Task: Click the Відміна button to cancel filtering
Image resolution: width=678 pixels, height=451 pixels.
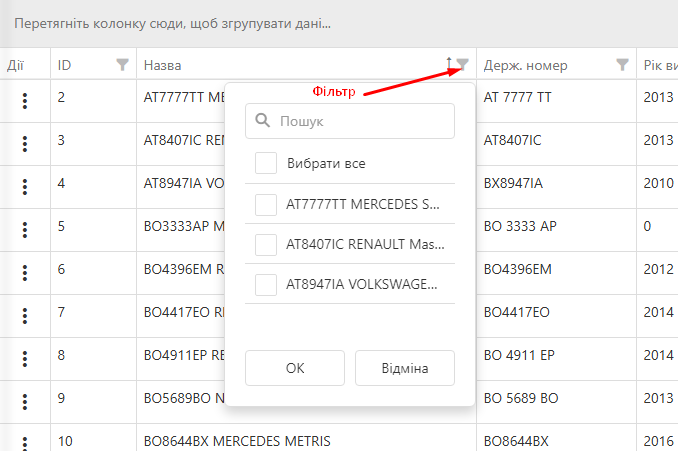Action: (x=405, y=368)
